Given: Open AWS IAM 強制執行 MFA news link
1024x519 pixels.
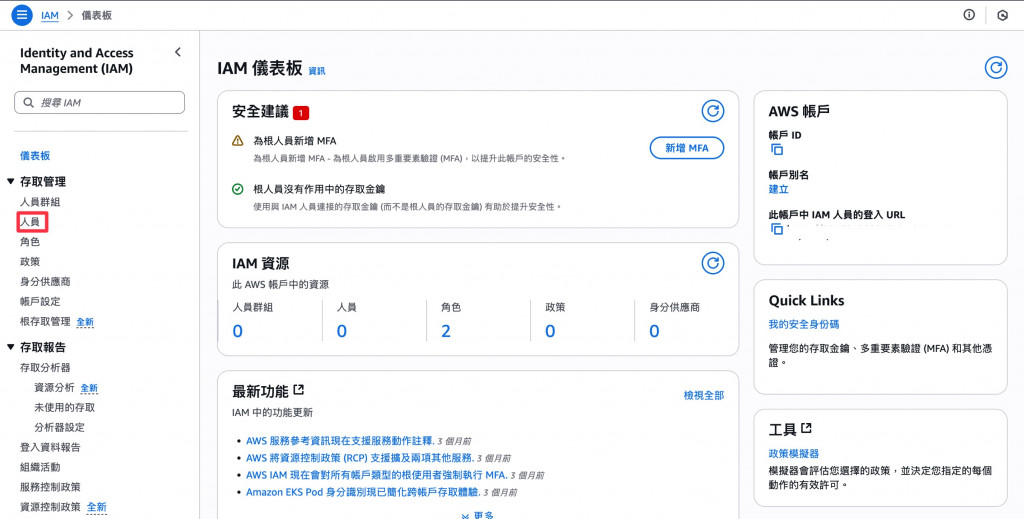Looking at the screenshot, I should pyautogui.click(x=377, y=475).
